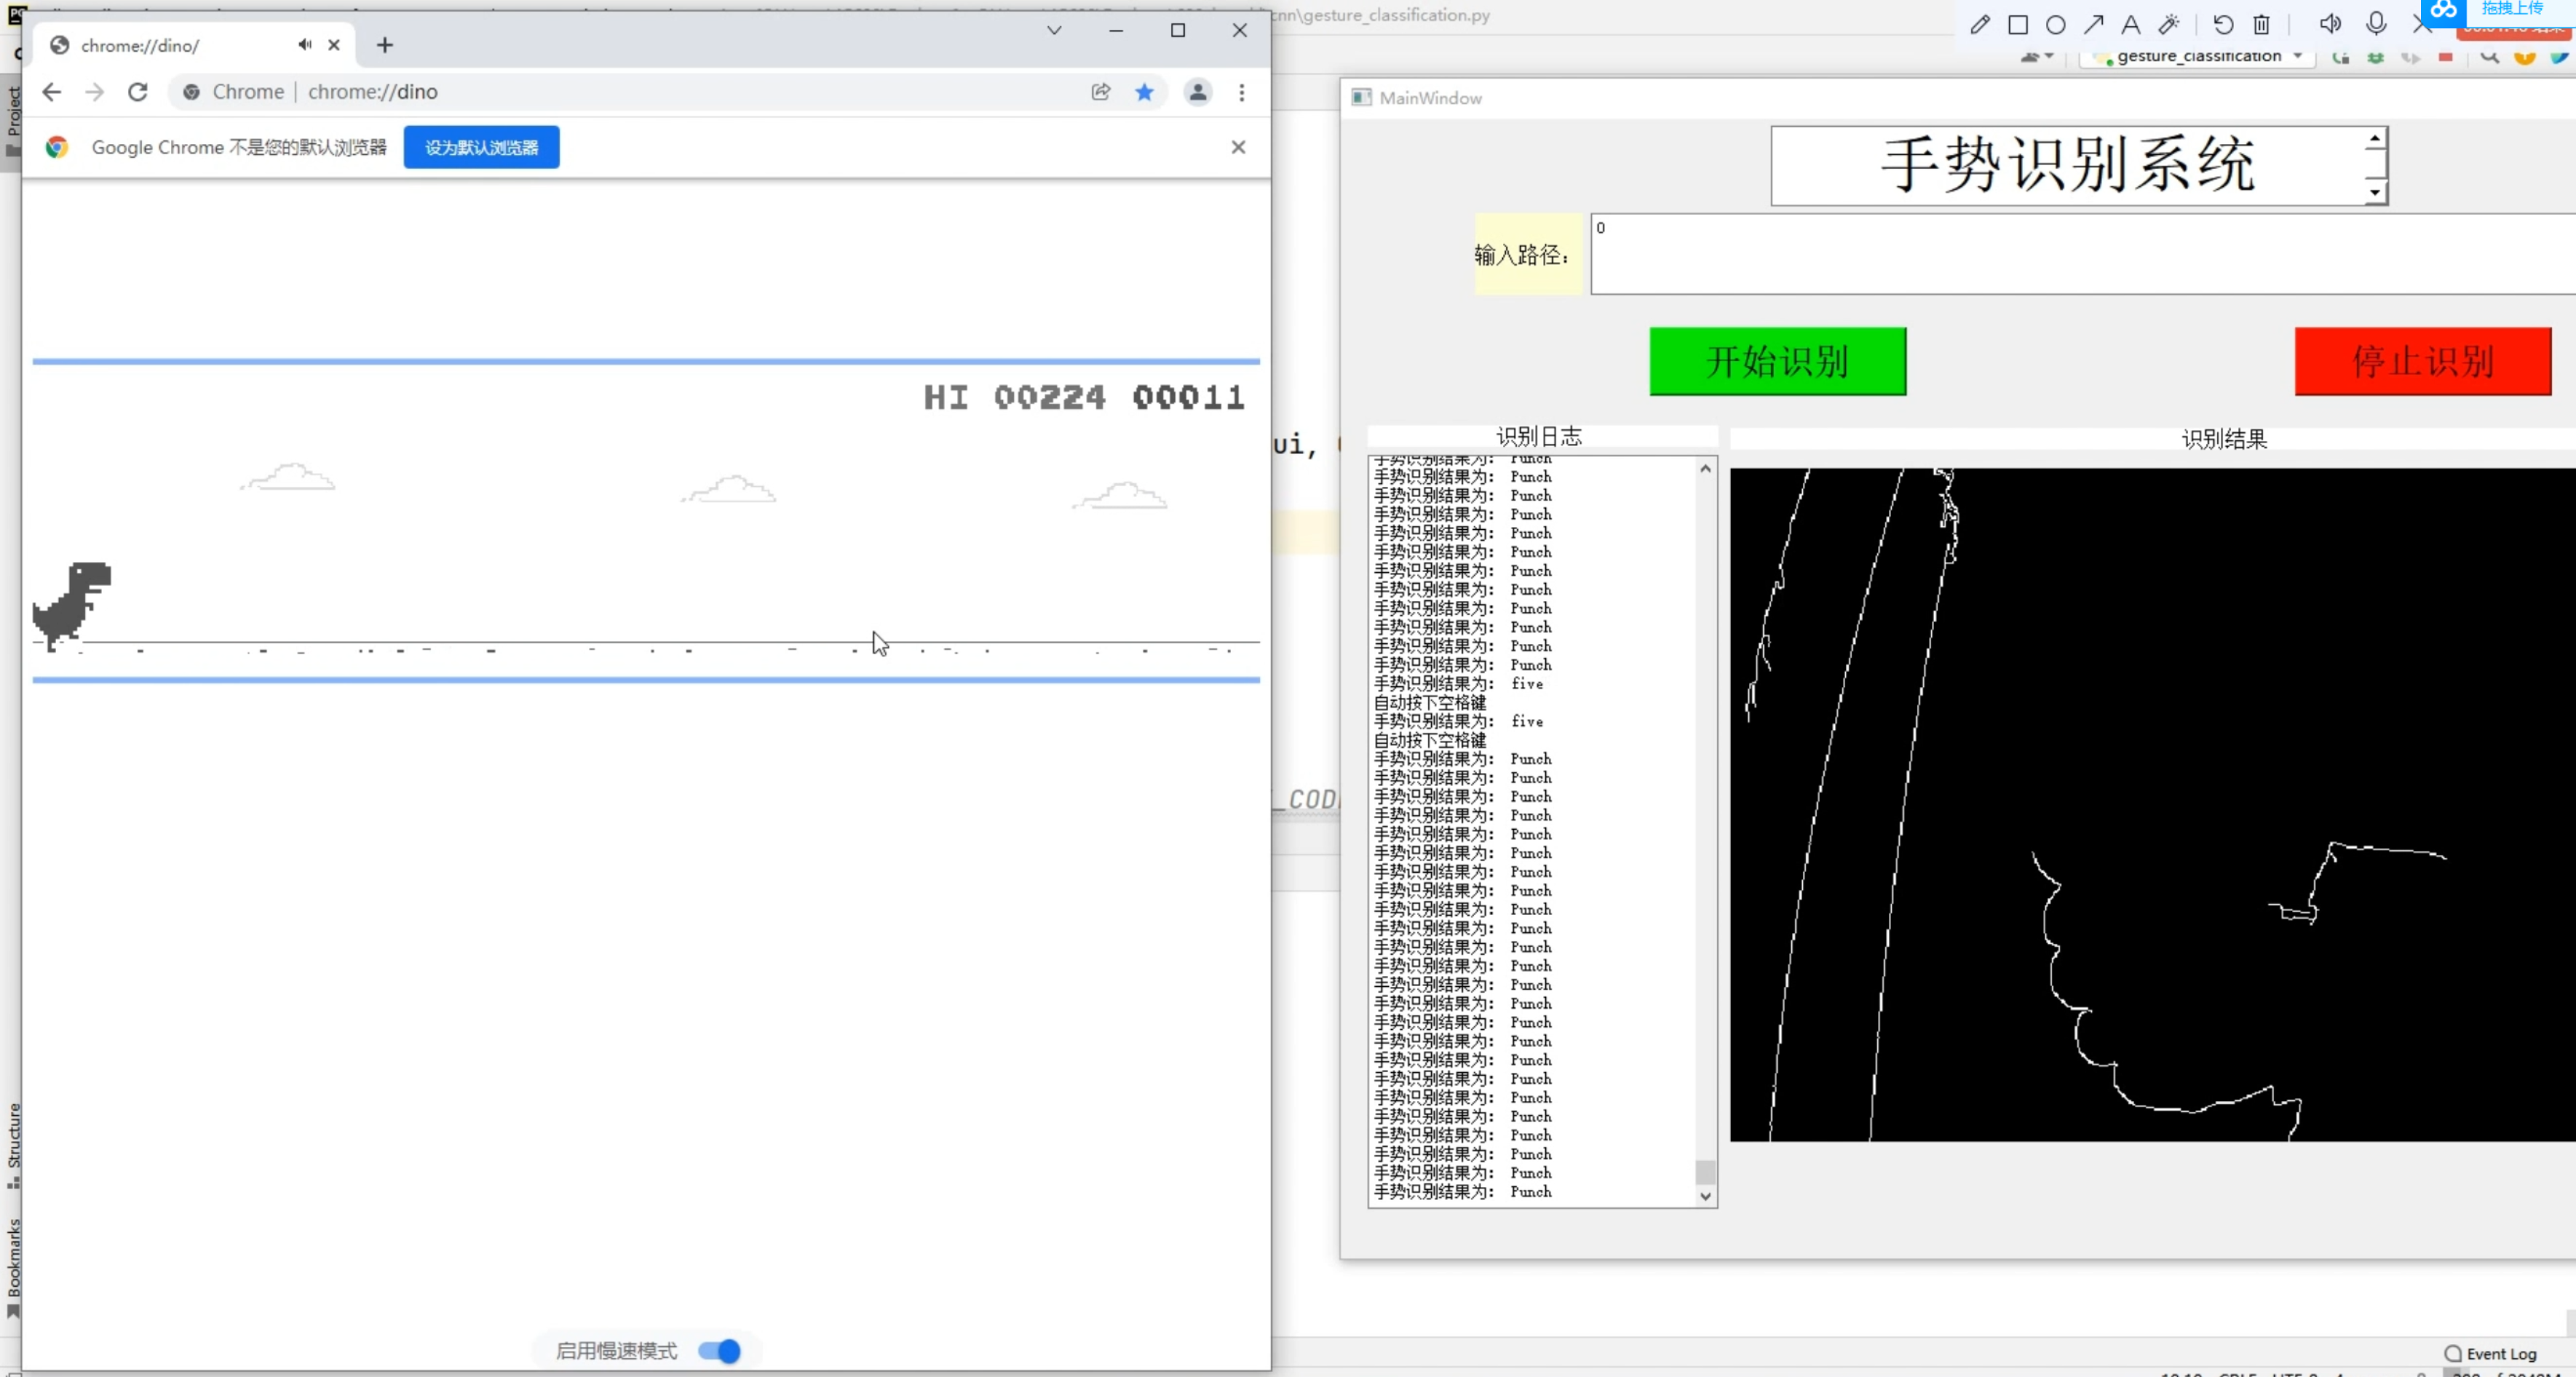Click the 设为默认浏览器 button
This screenshot has height=1377, width=2576.
tap(481, 147)
